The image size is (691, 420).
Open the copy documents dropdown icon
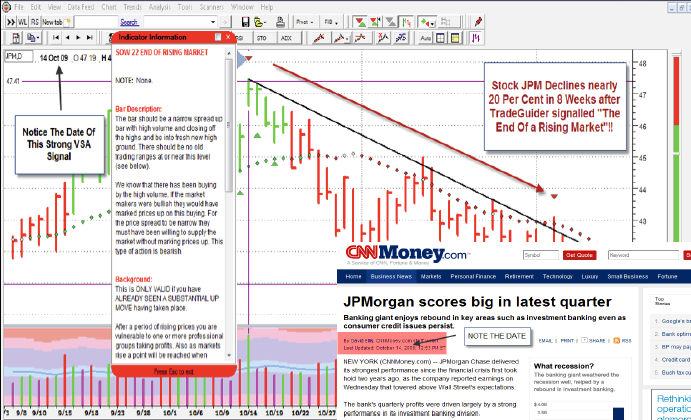coord(33,38)
